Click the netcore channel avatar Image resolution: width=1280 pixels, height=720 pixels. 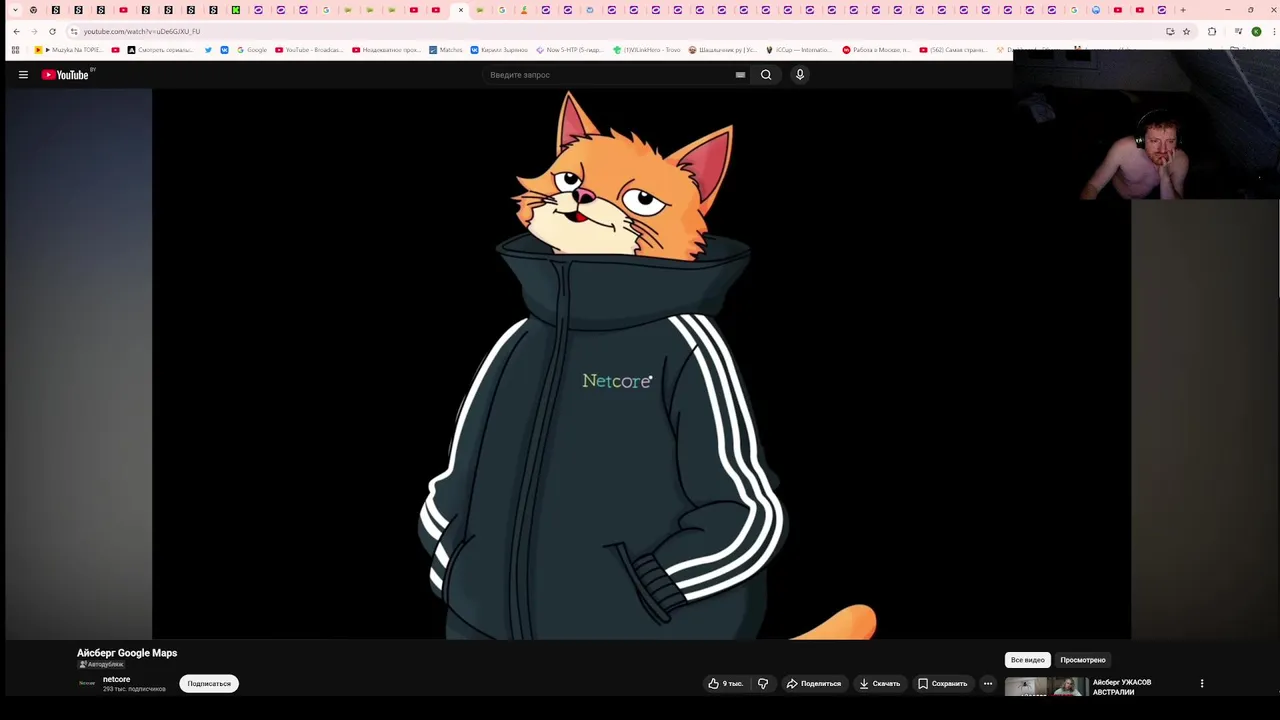[87, 683]
